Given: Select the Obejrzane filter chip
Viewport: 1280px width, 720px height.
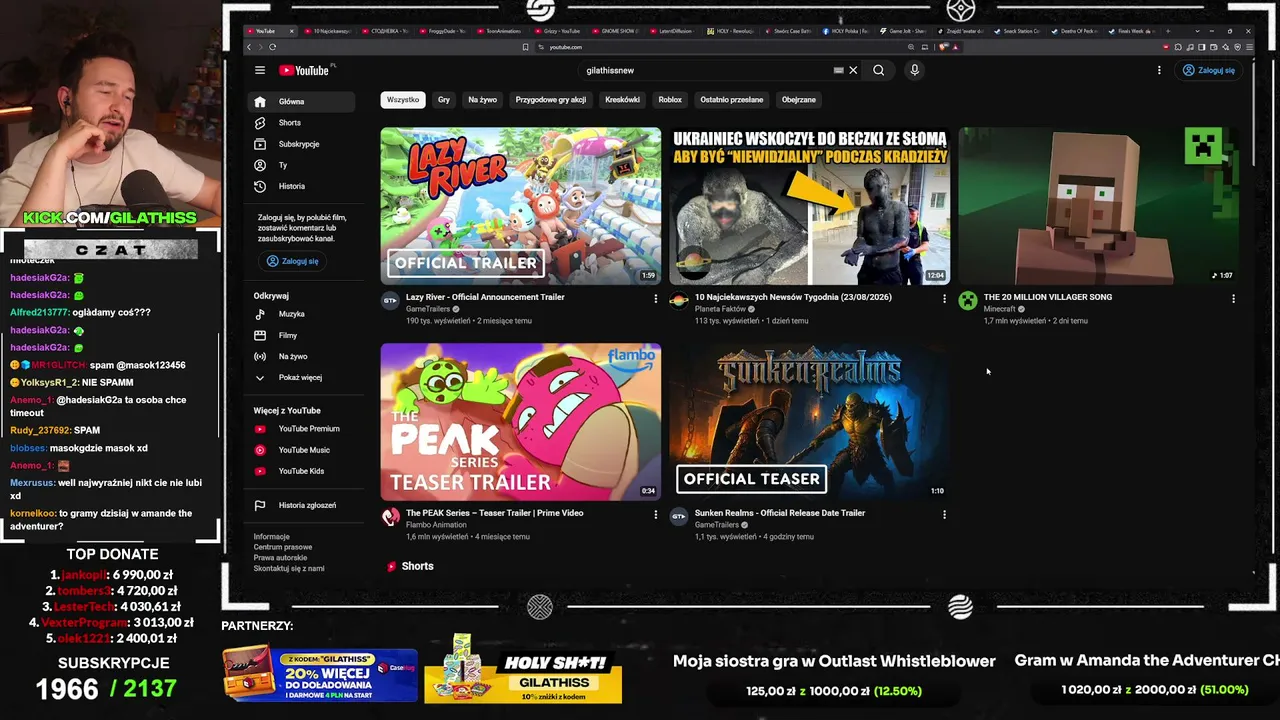Looking at the screenshot, I should [799, 100].
